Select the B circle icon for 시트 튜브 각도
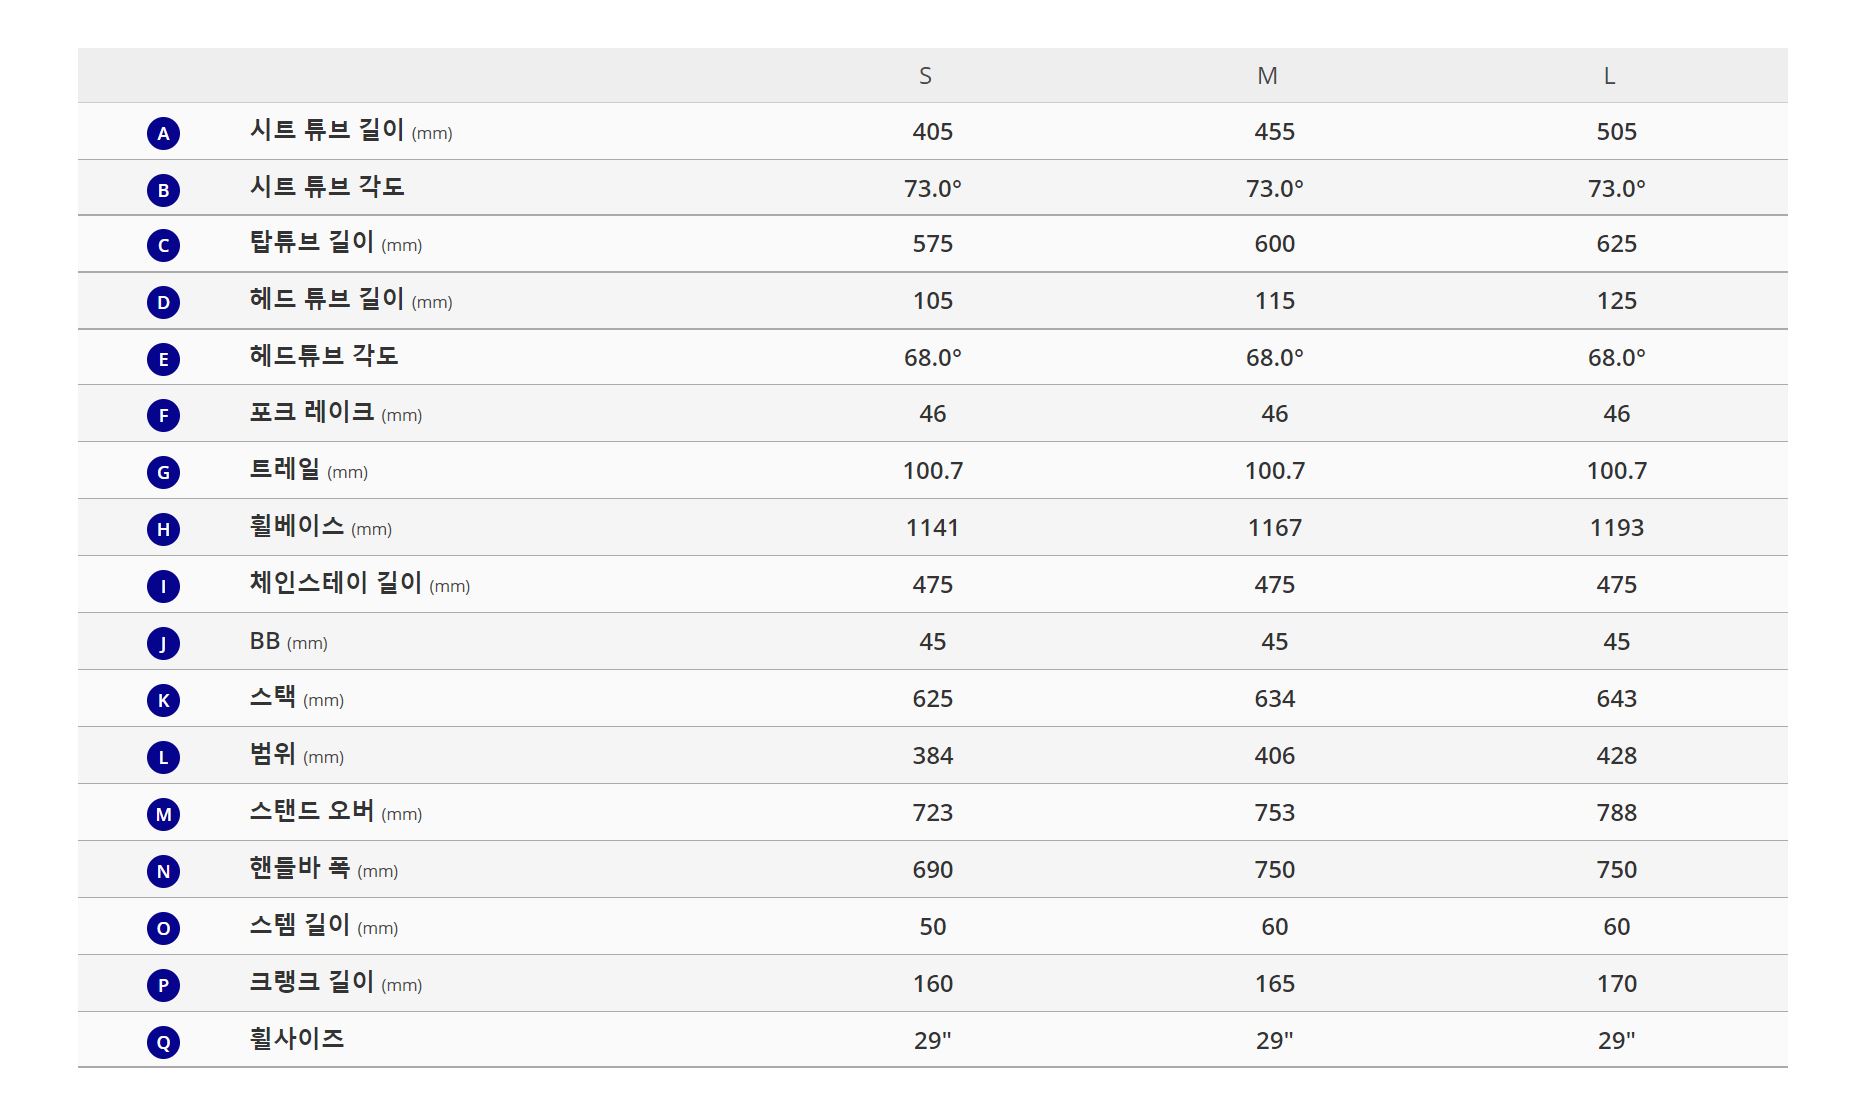Screen dimensions: 1868x1111 pyautogui.click(x=163, y=190)
